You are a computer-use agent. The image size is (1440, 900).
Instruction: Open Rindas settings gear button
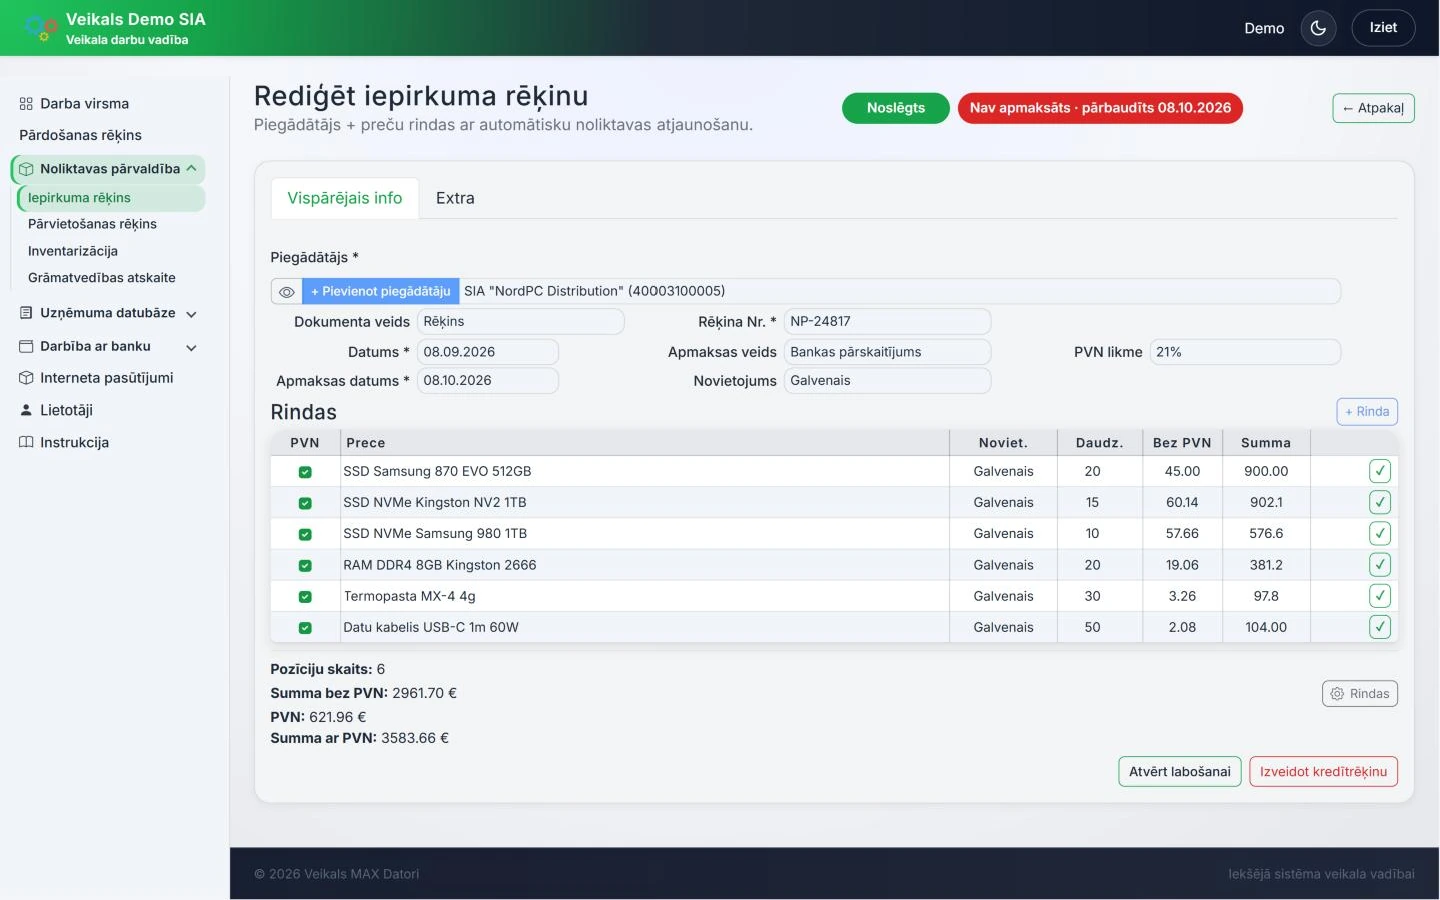tap(1360, 694)
